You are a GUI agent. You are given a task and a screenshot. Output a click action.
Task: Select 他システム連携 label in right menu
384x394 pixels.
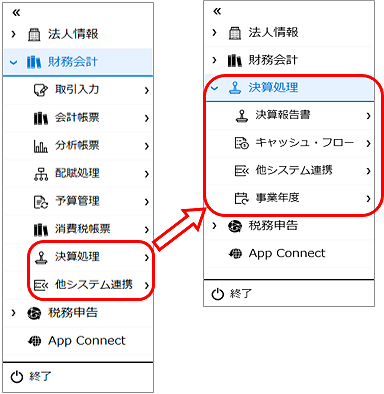coord(294,170)
